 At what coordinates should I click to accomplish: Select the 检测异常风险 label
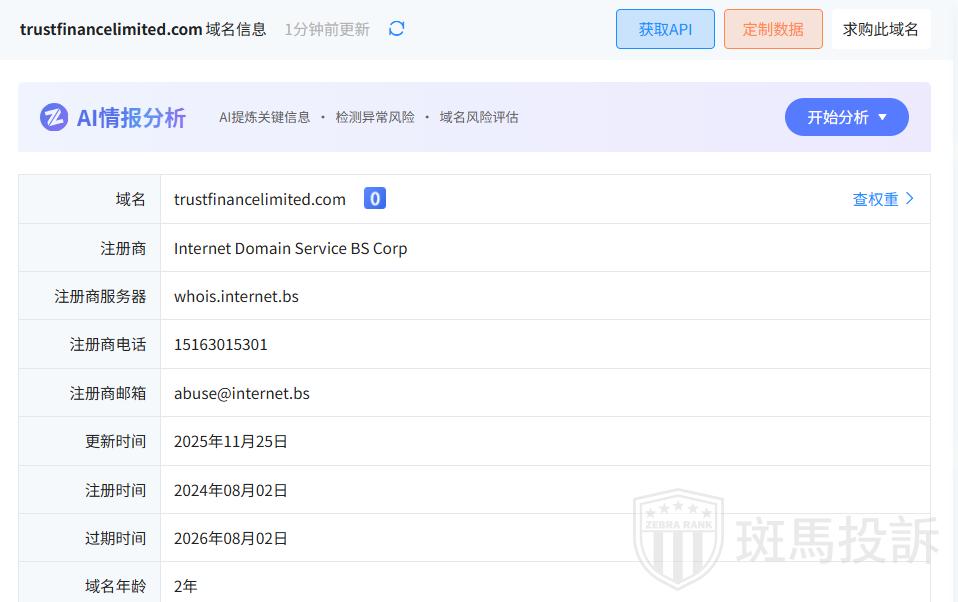click(x=375, y=117)
